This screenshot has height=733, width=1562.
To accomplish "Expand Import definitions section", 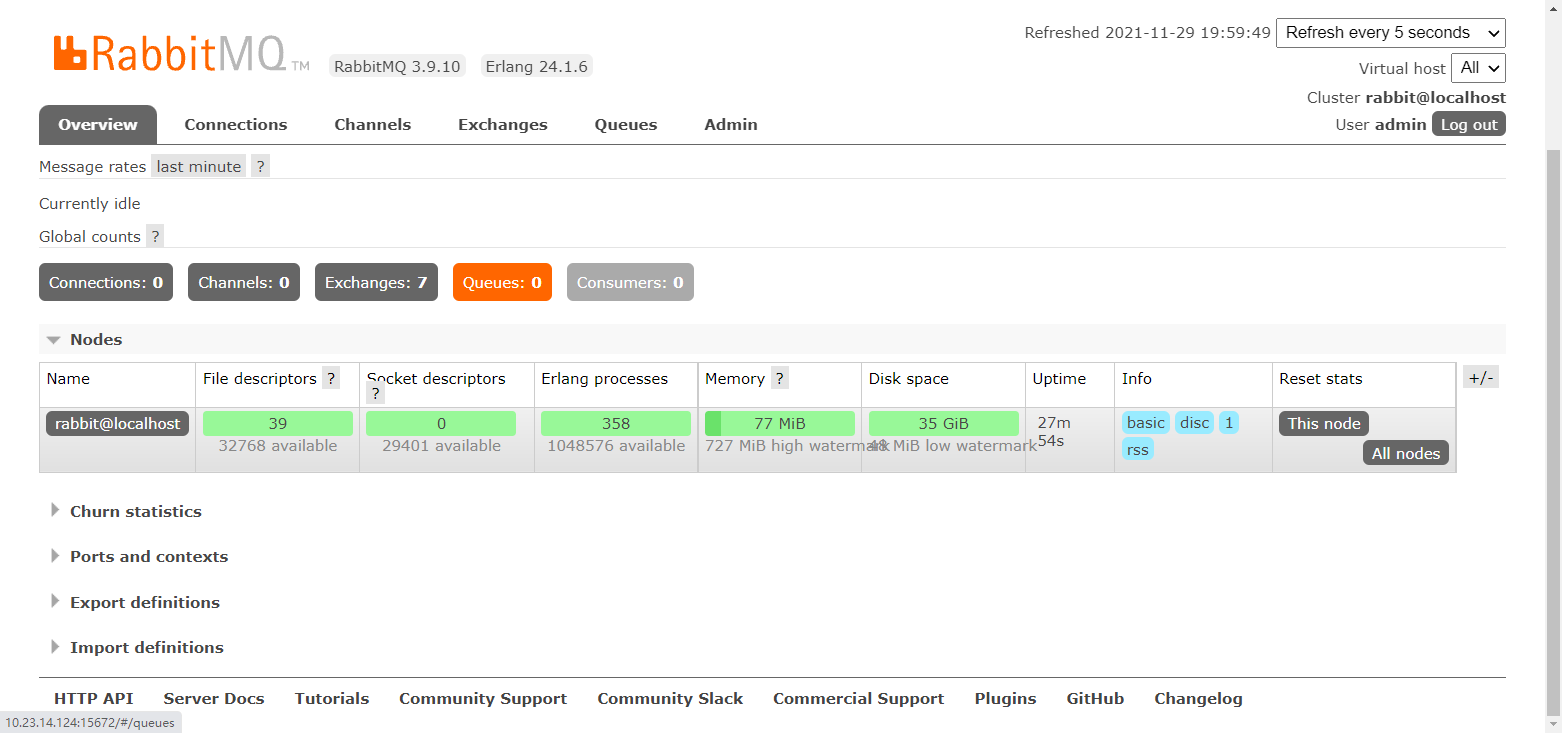I will (137, 648).
